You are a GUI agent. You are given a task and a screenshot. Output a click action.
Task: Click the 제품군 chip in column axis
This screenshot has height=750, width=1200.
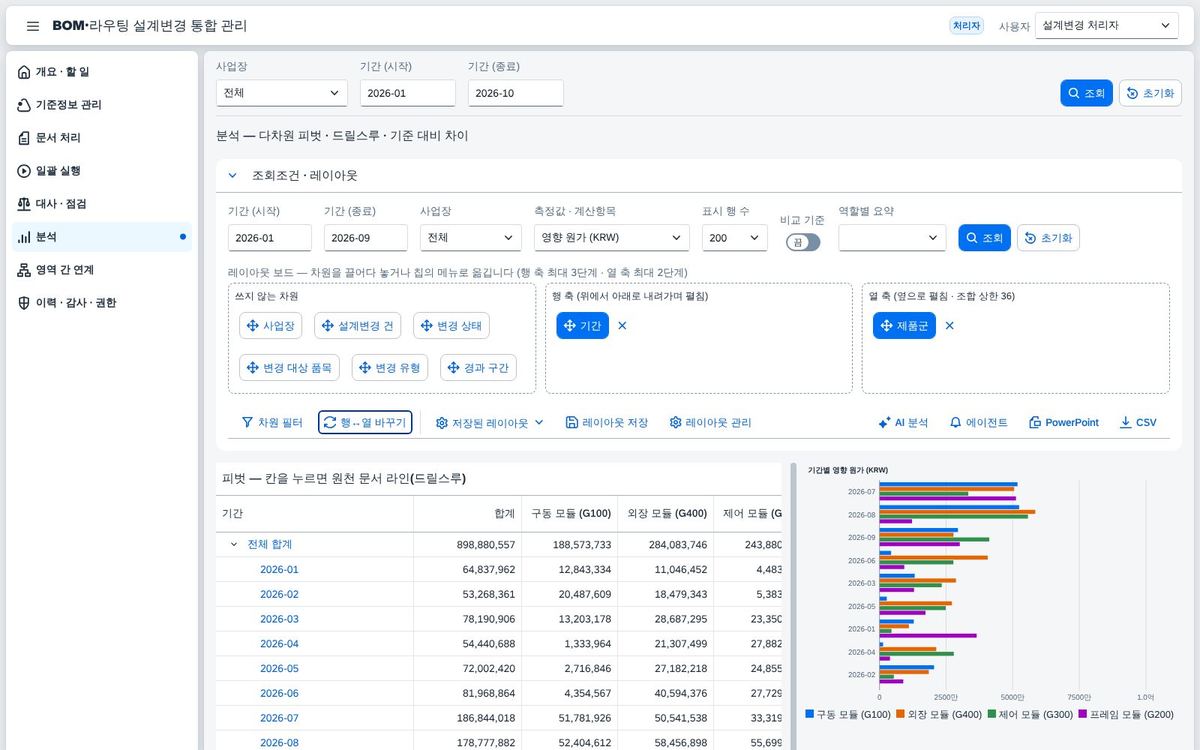click(x=904, y=326)
